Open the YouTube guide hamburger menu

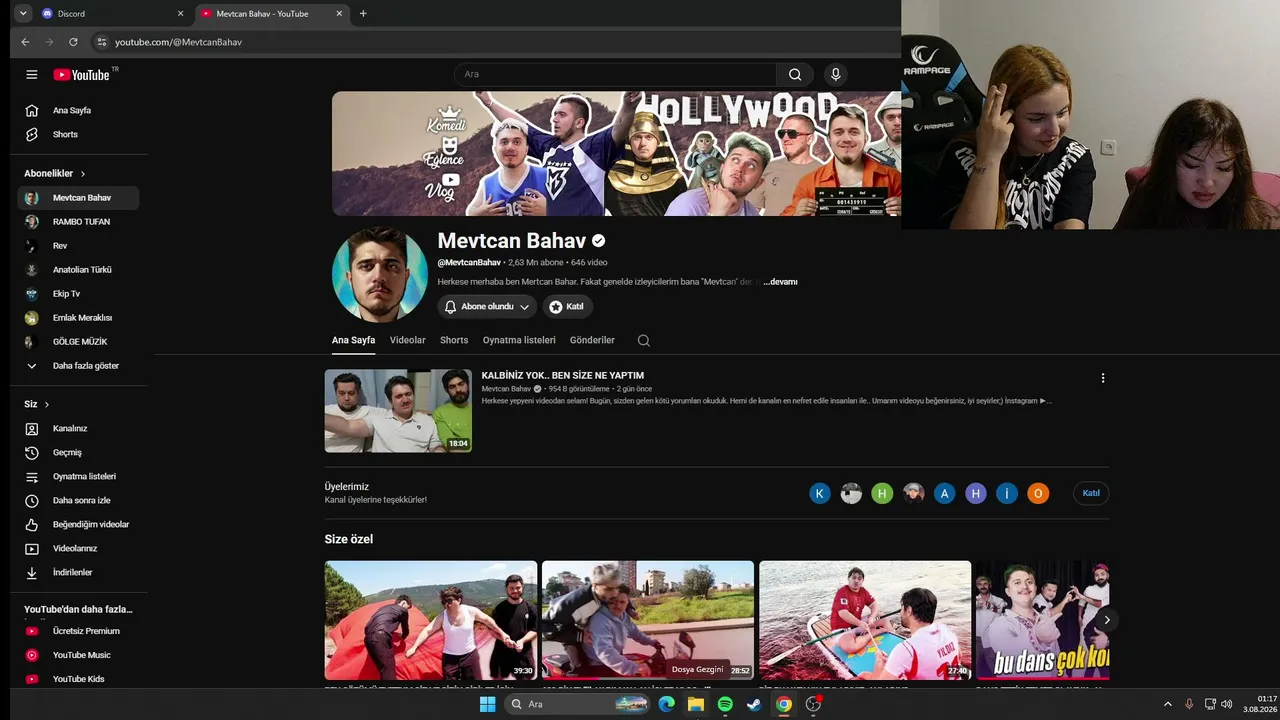pos(32,75)
